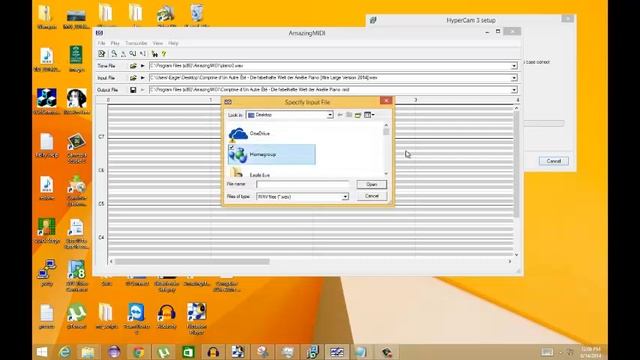Click Cancel in HyperCam 3 setup window
640x360 pixels.
pos(553,161)
